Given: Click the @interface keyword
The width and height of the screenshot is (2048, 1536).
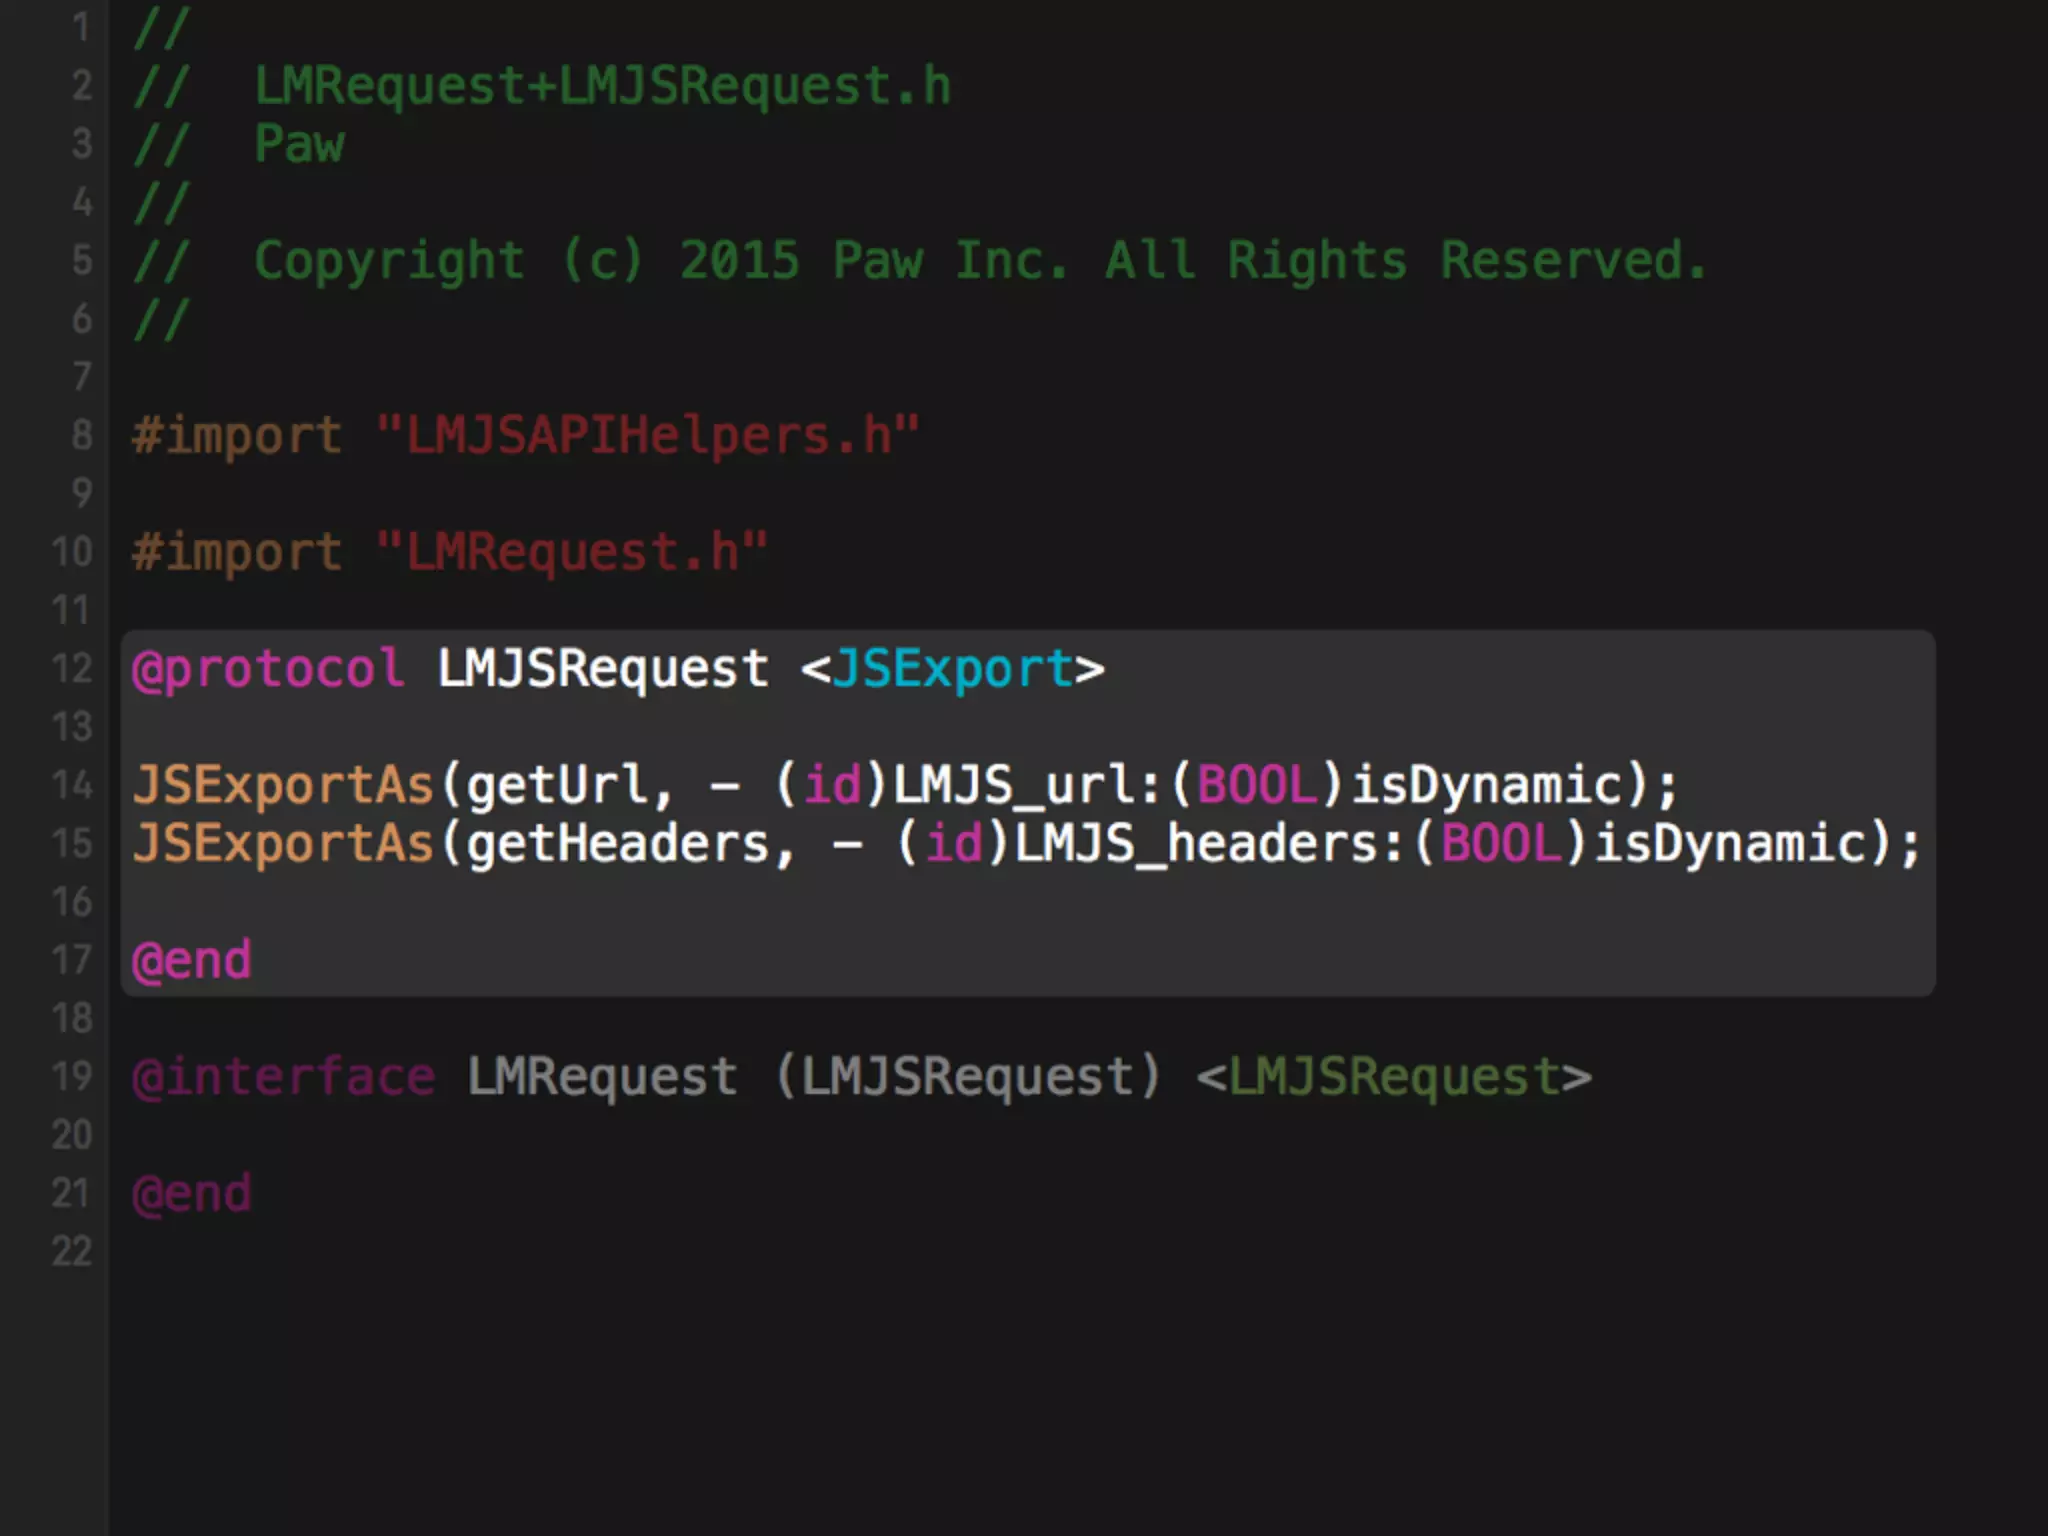Looking at the screenshot, I should (284, 1077).
